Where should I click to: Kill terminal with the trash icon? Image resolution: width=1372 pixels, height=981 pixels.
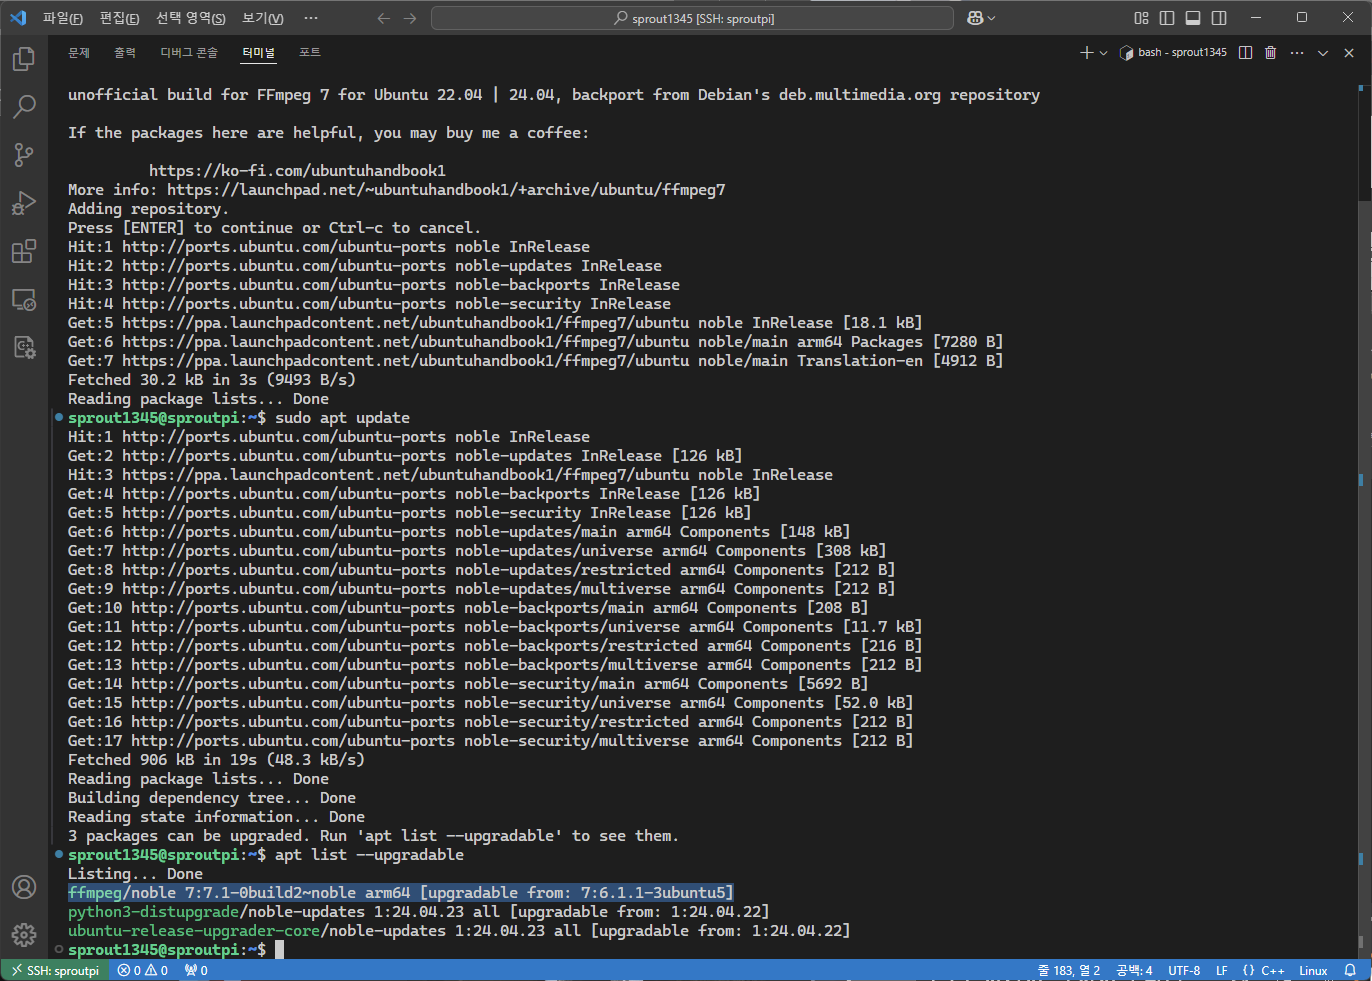[1271, 52]
